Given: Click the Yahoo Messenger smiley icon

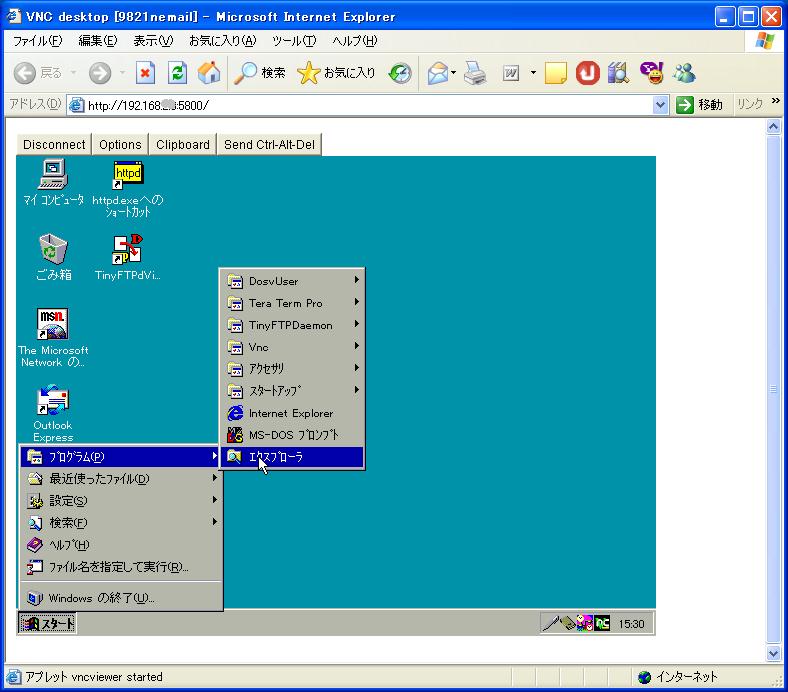Looking at the screenshot, I should pos(652,73).
